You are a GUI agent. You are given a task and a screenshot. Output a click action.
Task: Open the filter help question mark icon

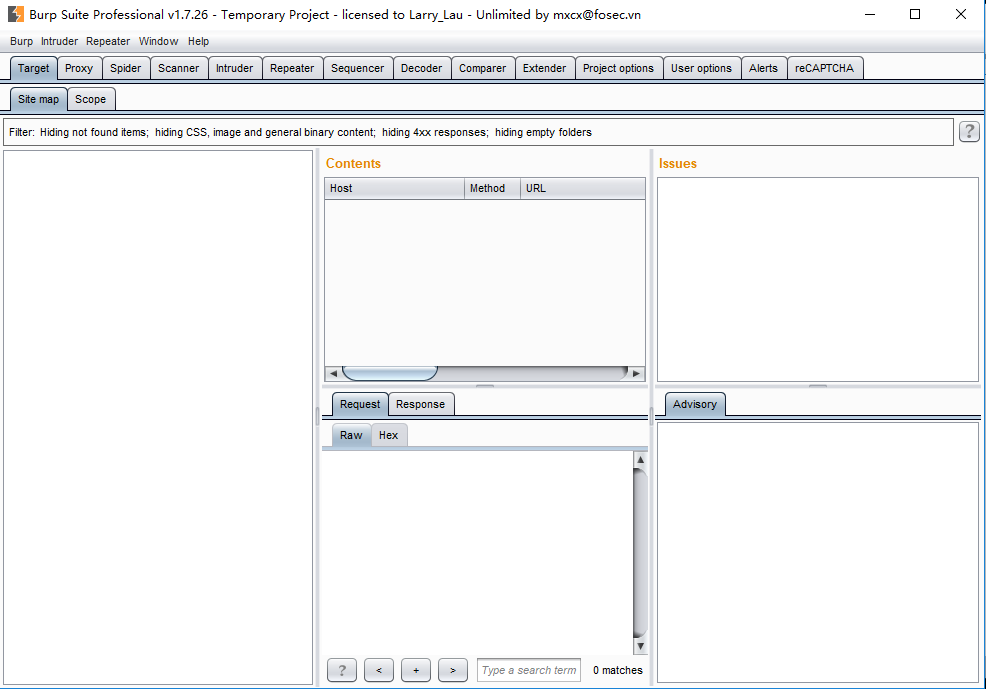(969, 131)
